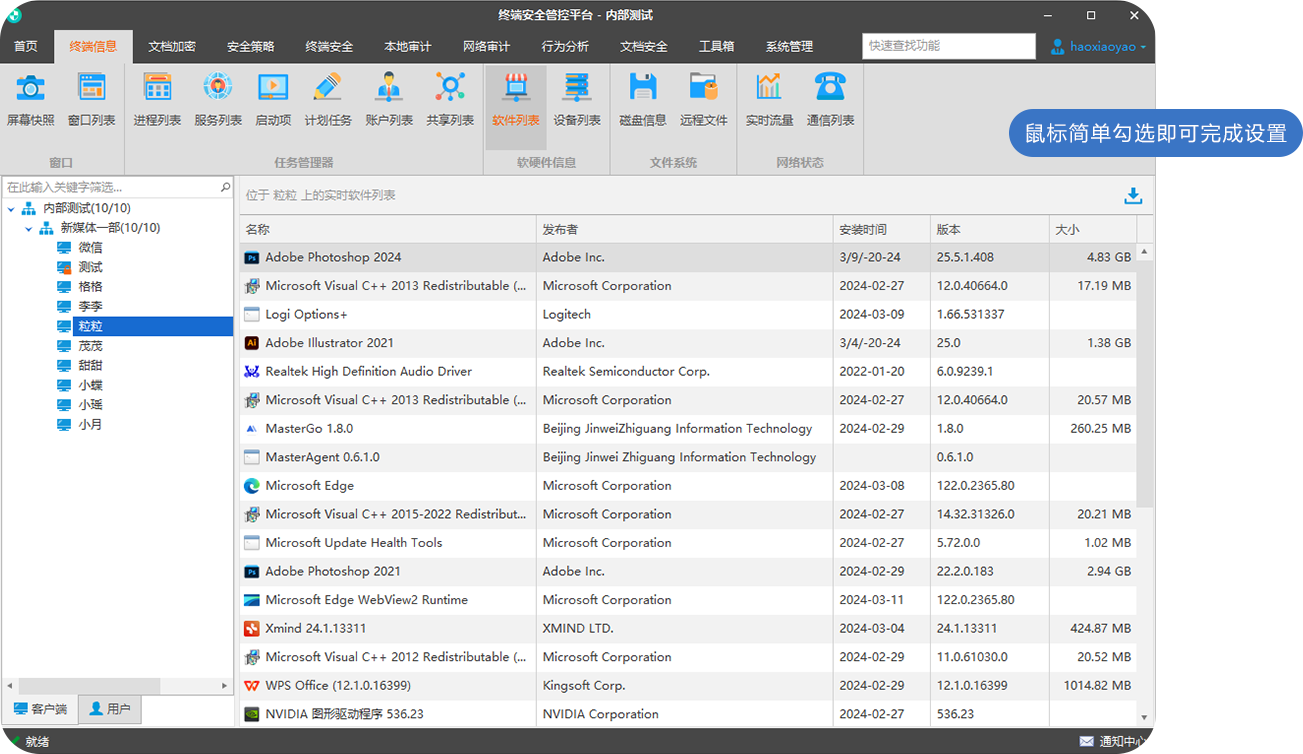Click the Logi Options+ name cell

388,314
